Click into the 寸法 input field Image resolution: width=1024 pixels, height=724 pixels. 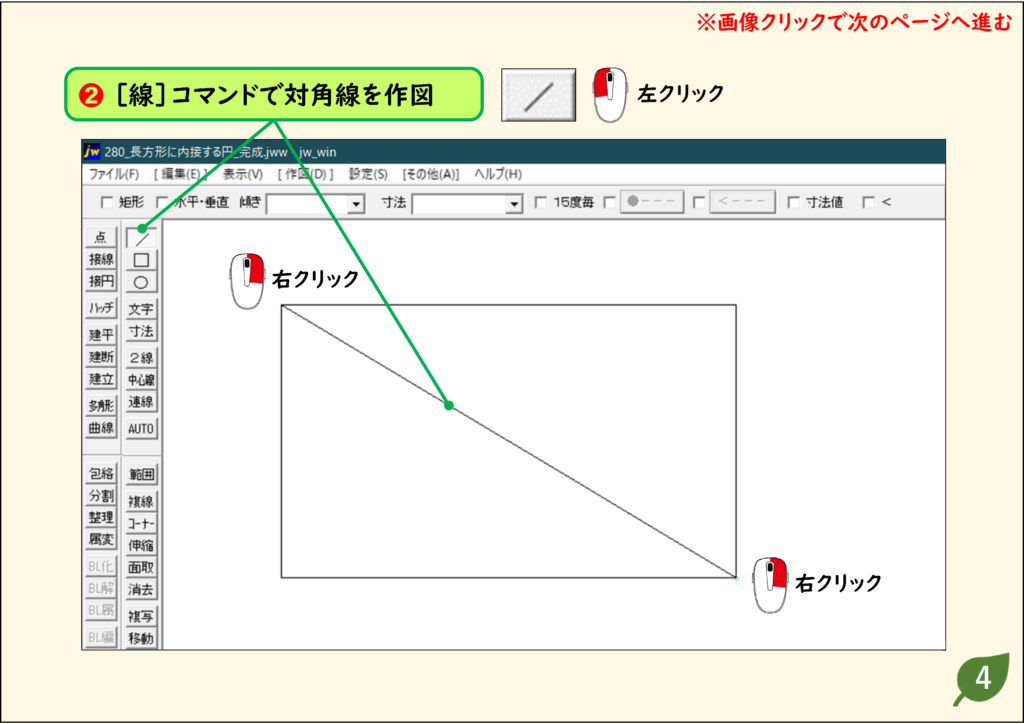tap(460, 204)
